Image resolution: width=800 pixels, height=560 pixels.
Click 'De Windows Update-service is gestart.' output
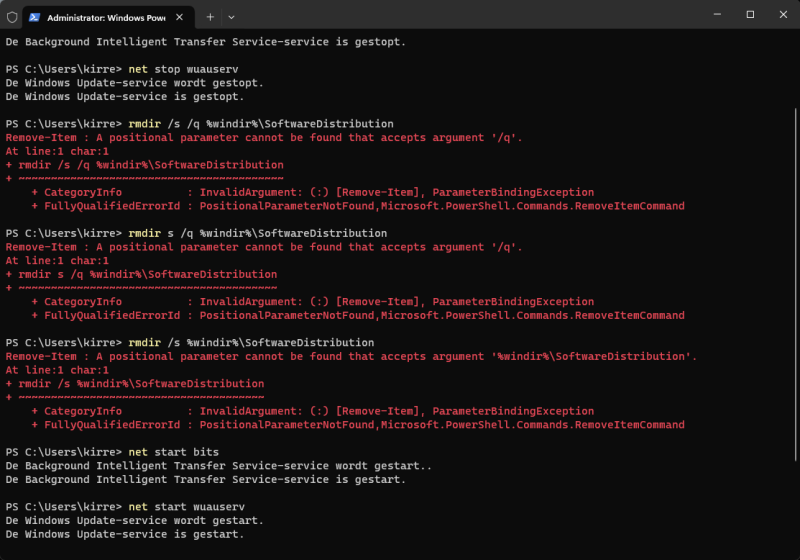134,535
